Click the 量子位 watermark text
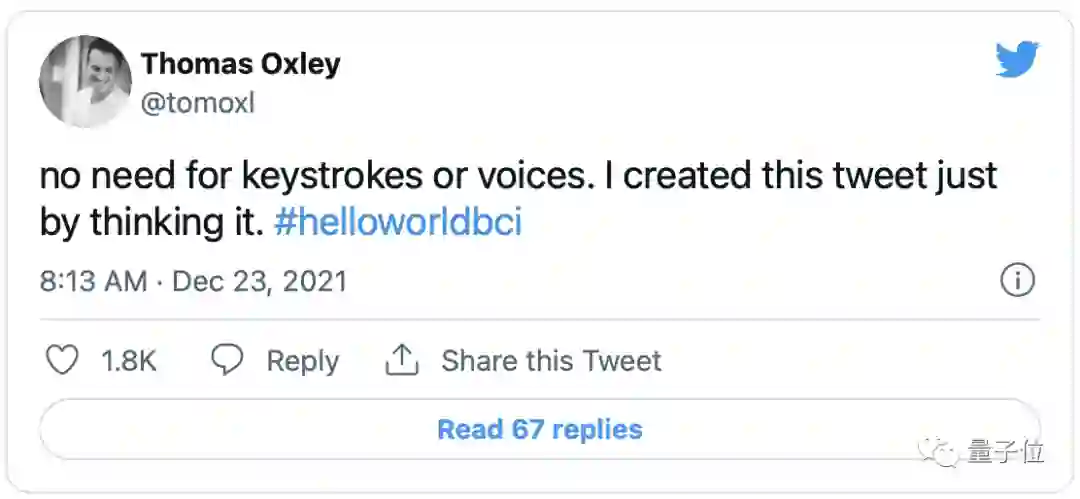 coord(1005,453)
